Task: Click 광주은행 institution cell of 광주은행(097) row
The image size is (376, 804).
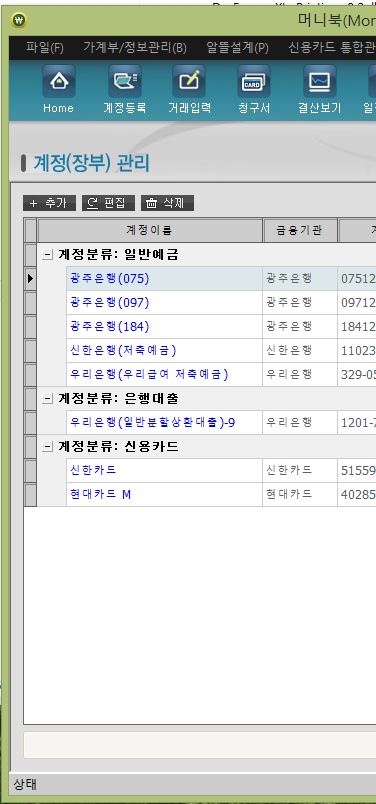Action: [x=300, y=303]
